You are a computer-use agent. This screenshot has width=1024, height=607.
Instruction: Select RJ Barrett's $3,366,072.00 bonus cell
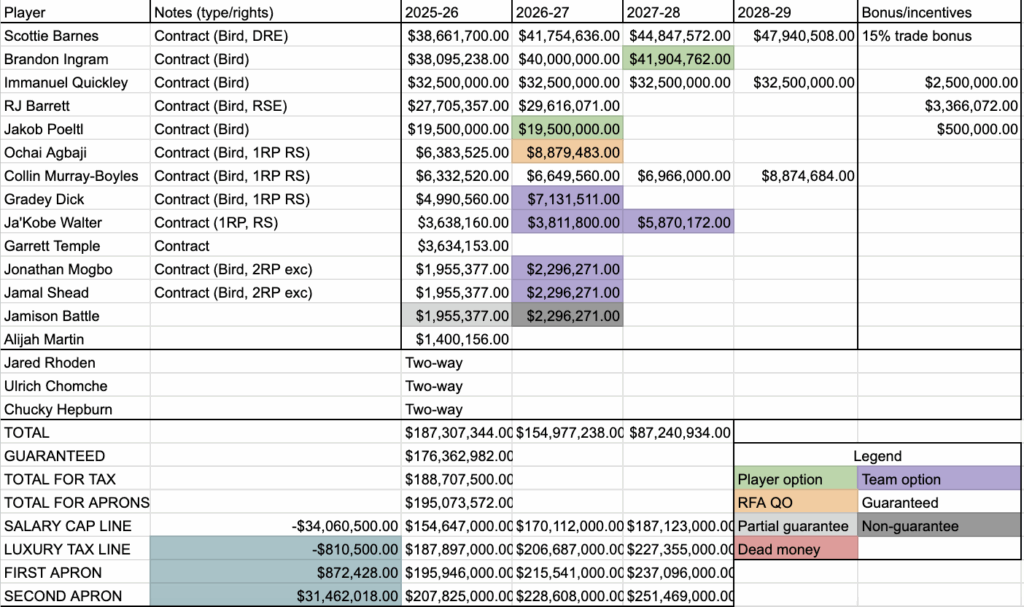[x=939, y=106]
